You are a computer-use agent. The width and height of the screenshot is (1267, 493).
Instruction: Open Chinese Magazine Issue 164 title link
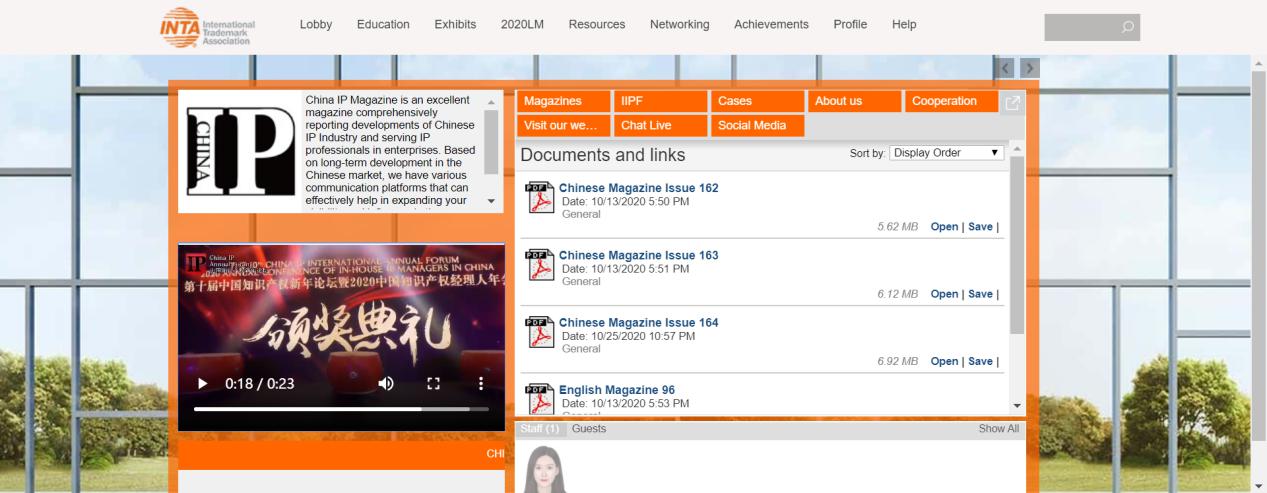click(638, 322)
